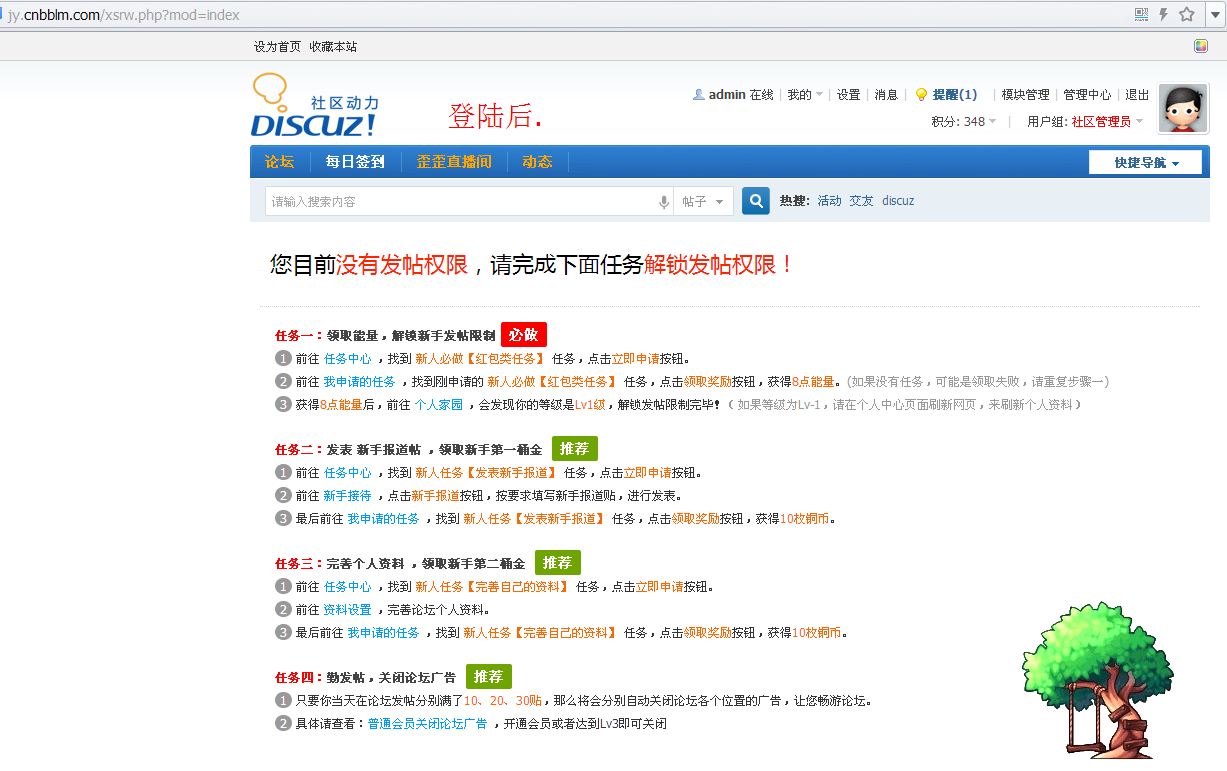Open the 帖子 search type dropdown
This screenshot has height=771, width=1227.
(x=704, y=202)
